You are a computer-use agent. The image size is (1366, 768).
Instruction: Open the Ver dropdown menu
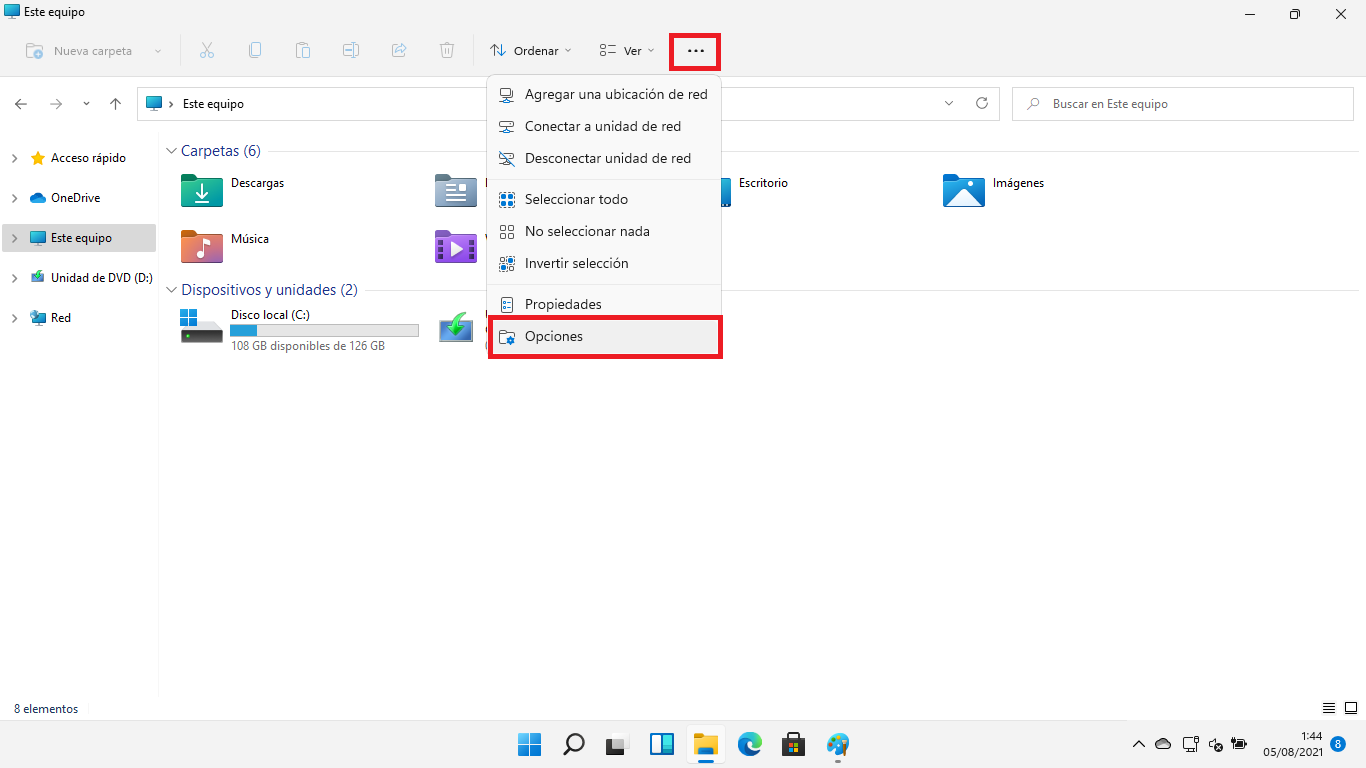(x=625, y=50)
